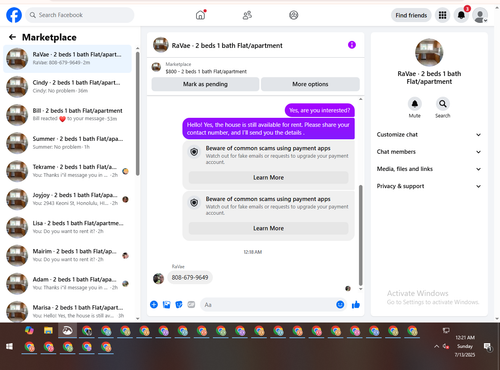Open the Mairim conversation

tap(68, 255)
